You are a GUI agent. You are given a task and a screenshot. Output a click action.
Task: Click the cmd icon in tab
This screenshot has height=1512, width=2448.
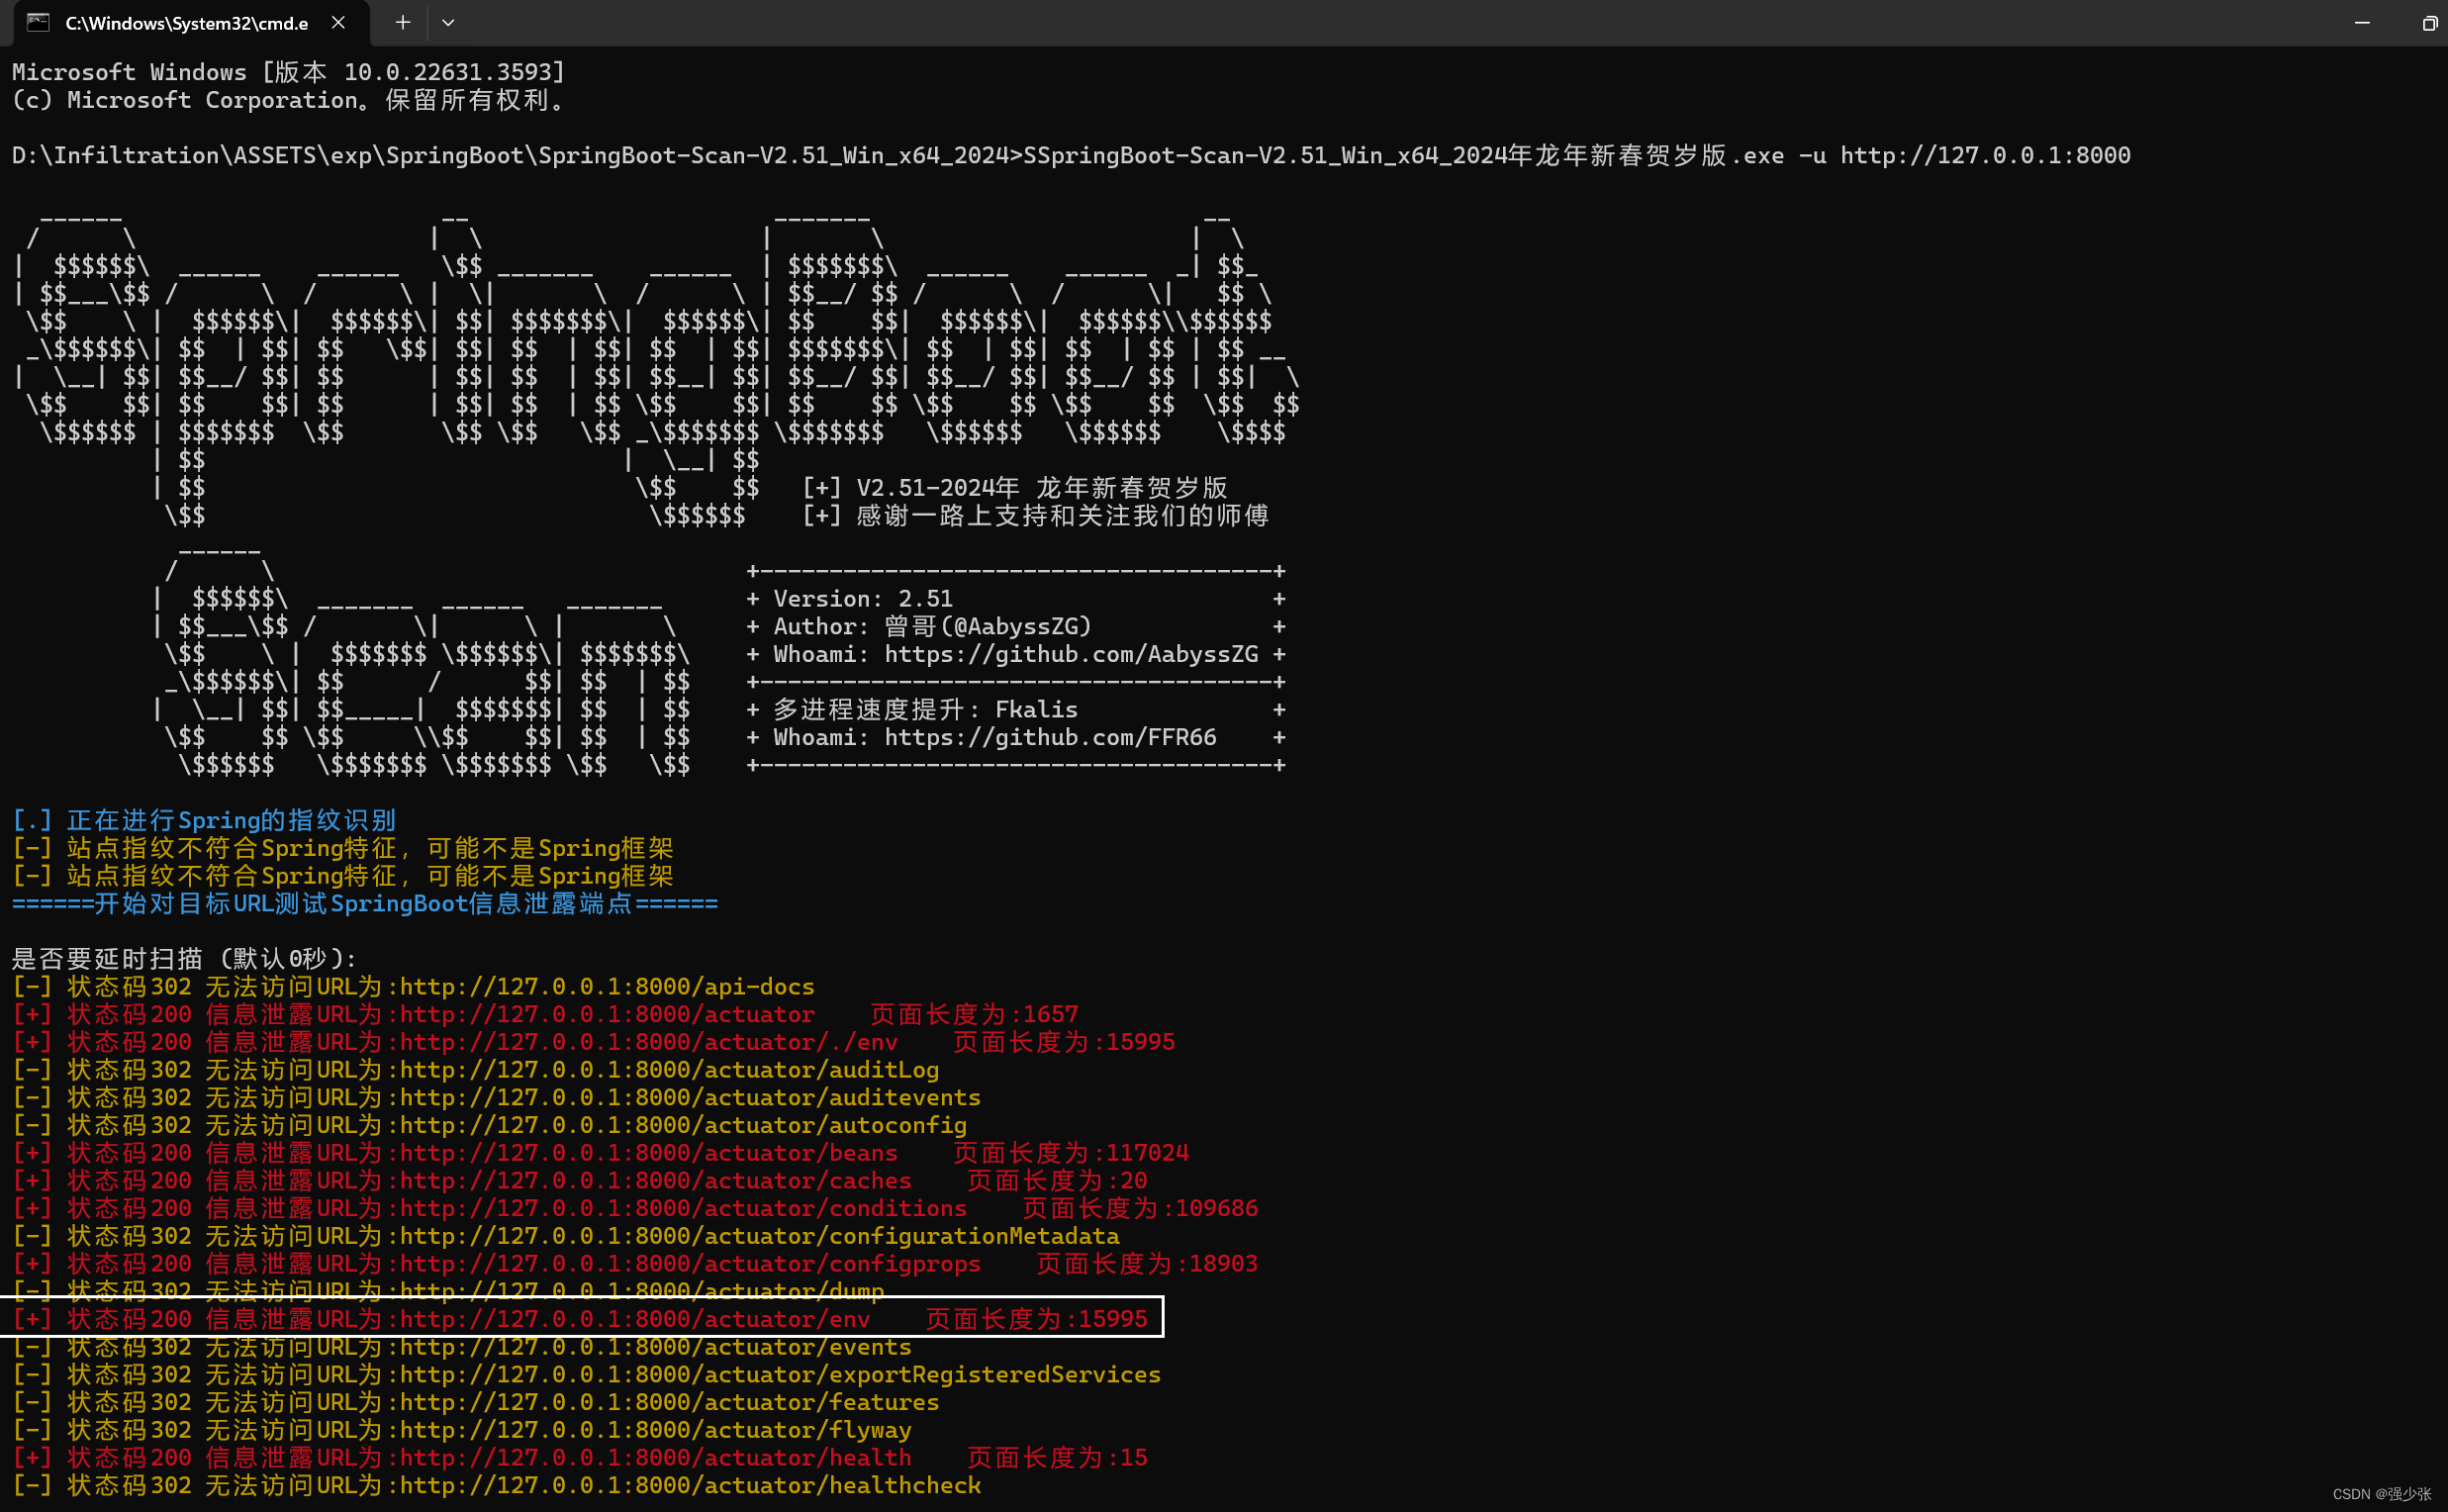pyautogui.click(x=38, y=22)
